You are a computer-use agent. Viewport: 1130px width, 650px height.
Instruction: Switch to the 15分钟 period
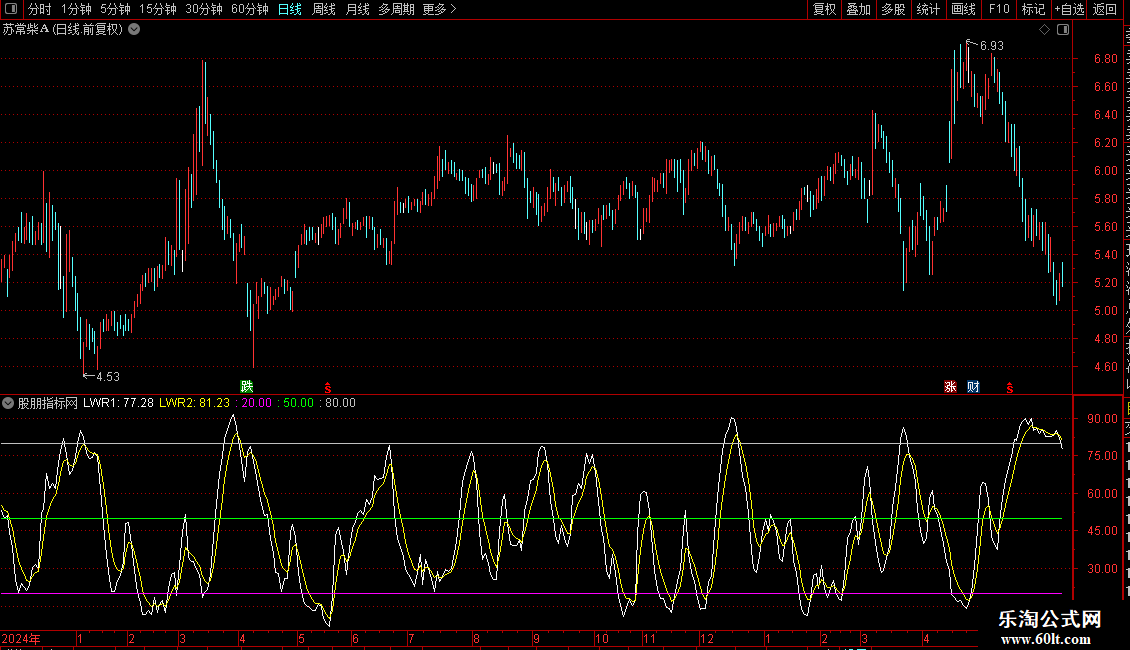[158, 9]
